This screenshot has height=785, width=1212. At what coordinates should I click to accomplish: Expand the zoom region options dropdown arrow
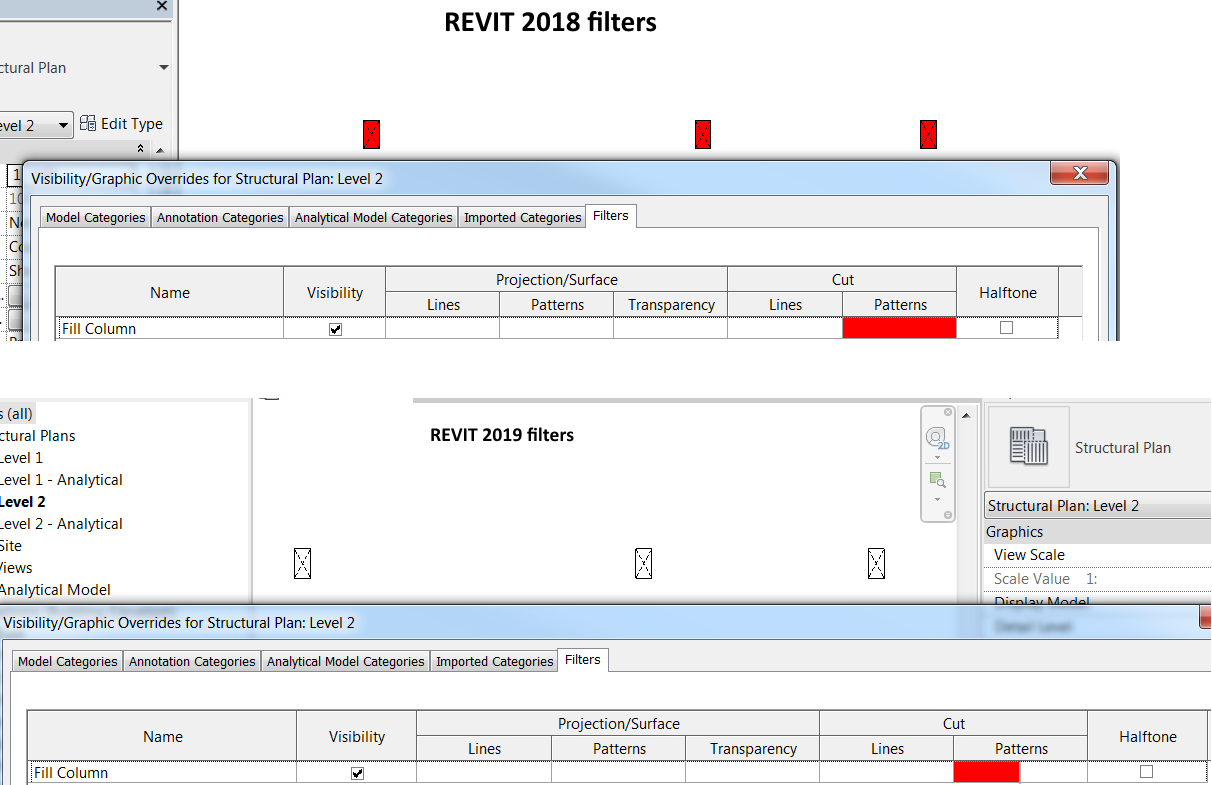[x=937, y=498]
